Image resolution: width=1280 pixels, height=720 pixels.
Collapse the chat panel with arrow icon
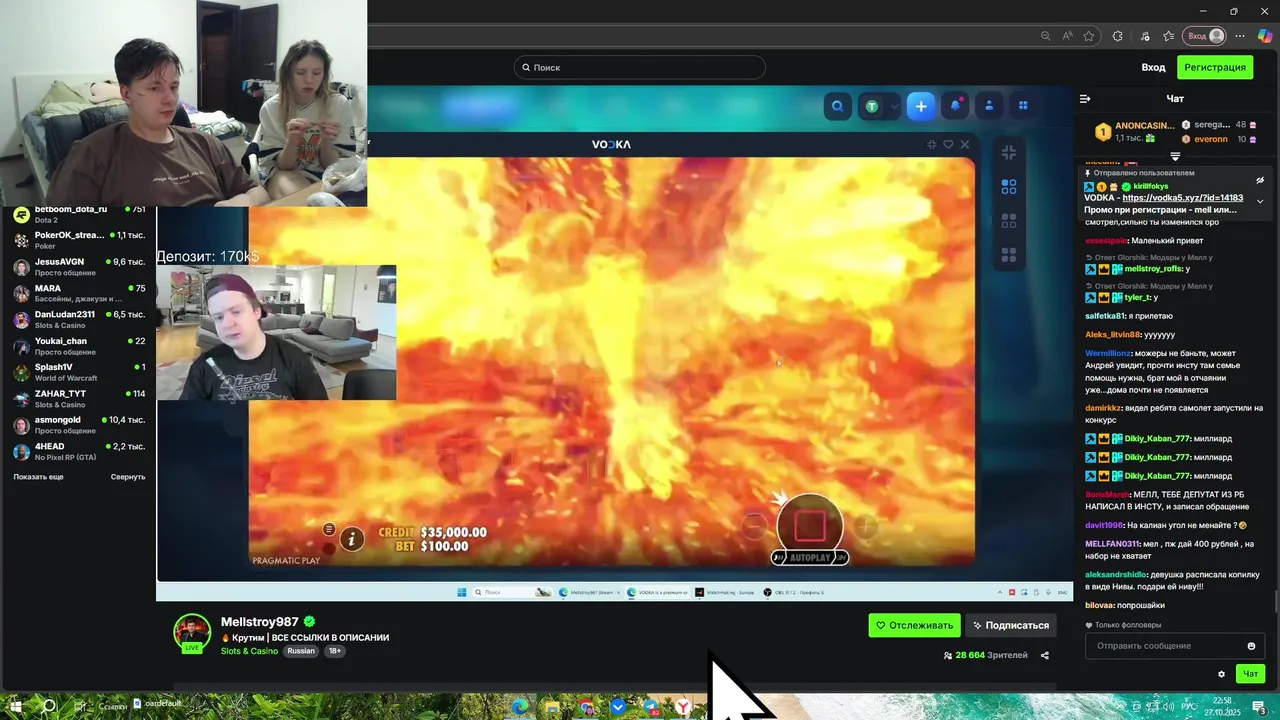[1085, 98]
